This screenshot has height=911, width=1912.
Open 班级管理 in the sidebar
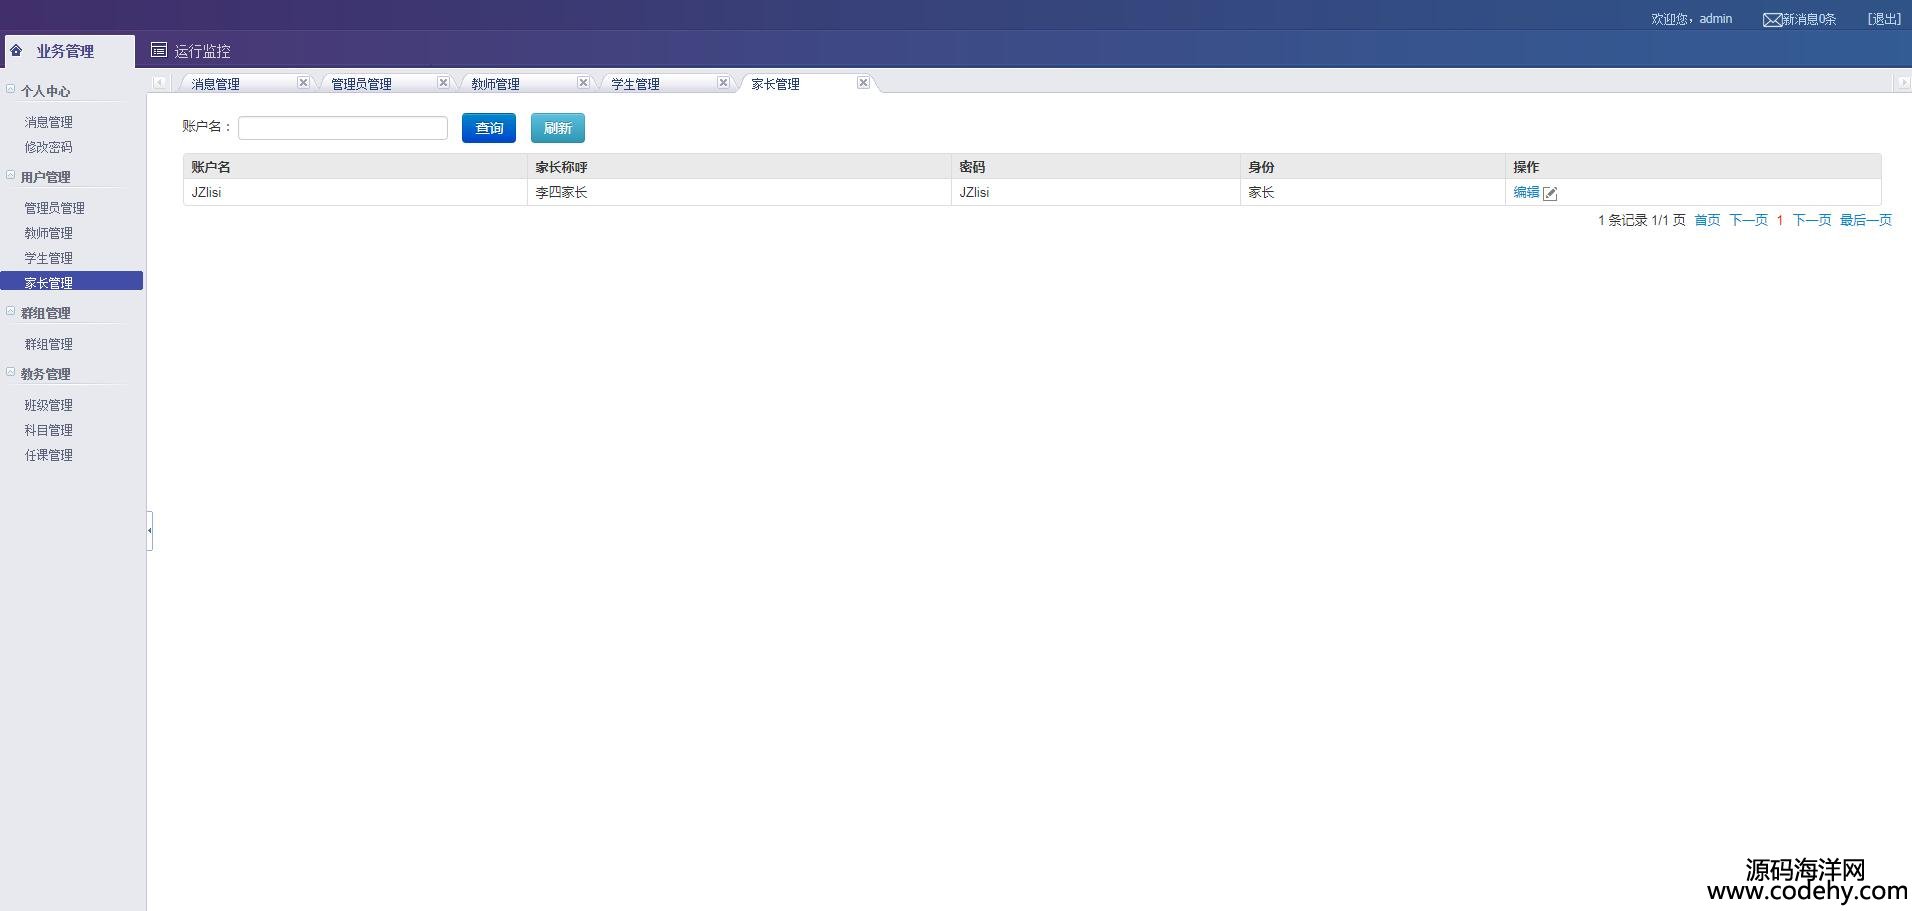click(49, 405)
